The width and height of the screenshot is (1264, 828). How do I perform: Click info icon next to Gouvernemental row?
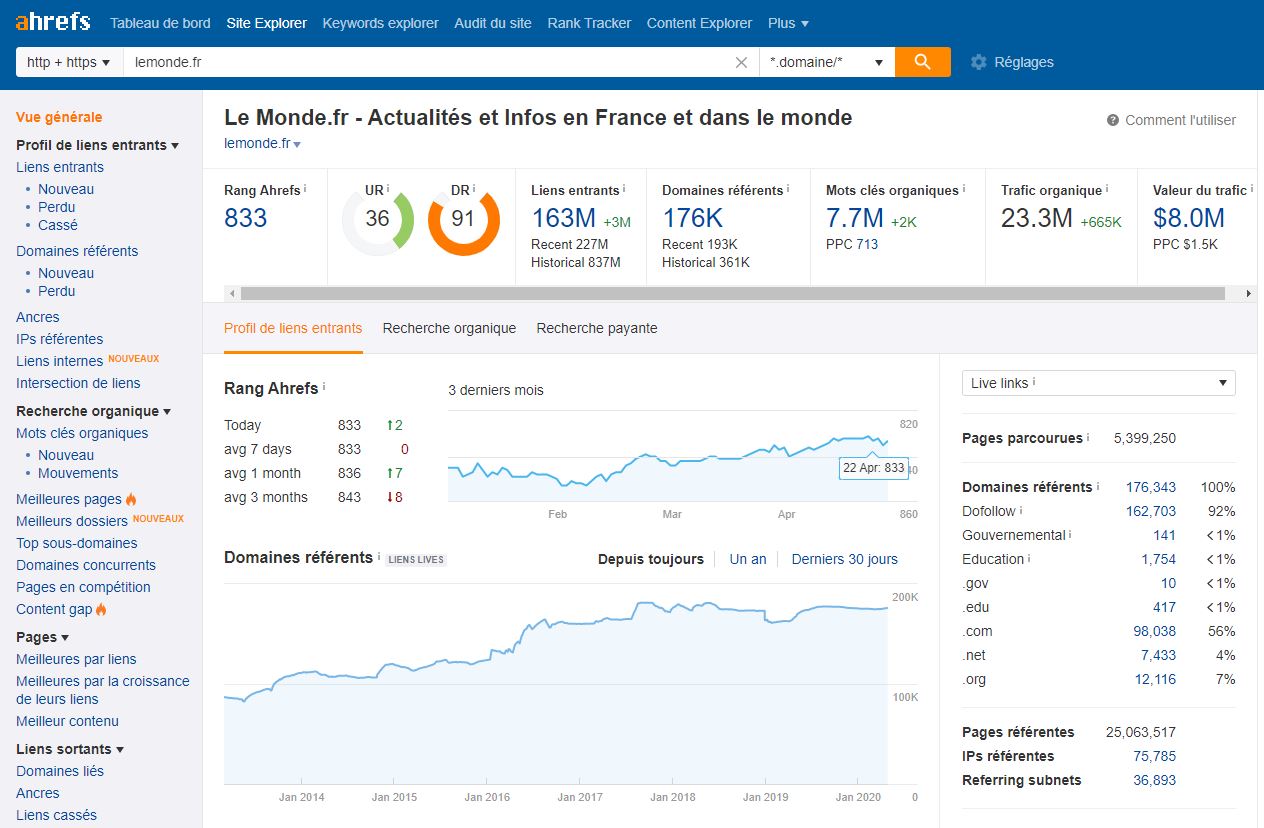coord(1071,535)
